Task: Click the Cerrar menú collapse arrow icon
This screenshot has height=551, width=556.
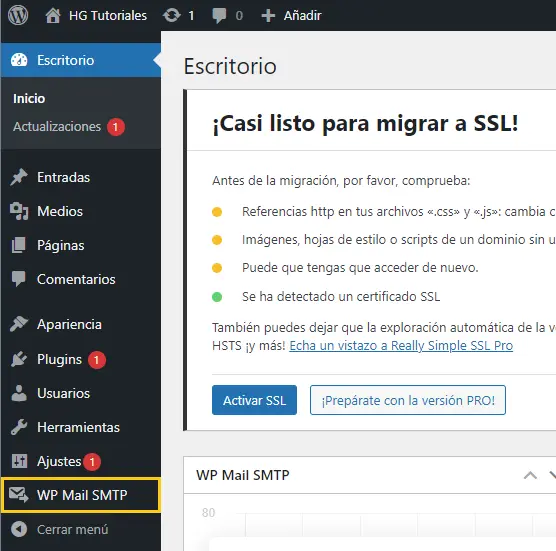Action: coord(19,529)
